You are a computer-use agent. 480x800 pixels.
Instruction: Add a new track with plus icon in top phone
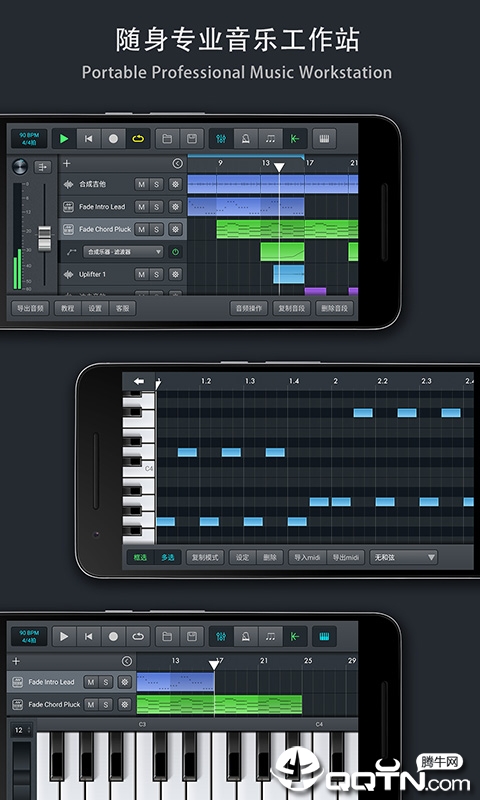tap(66, 164)
